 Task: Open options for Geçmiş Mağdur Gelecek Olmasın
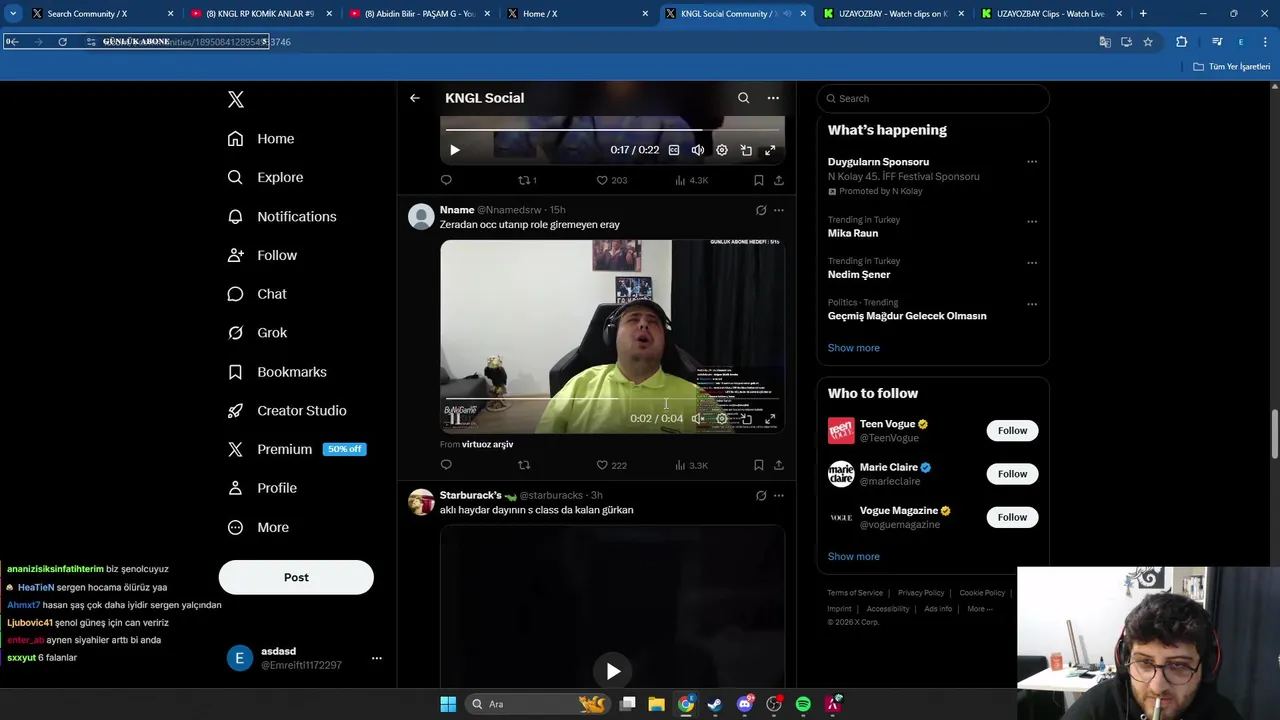[x=1032, y=304]
